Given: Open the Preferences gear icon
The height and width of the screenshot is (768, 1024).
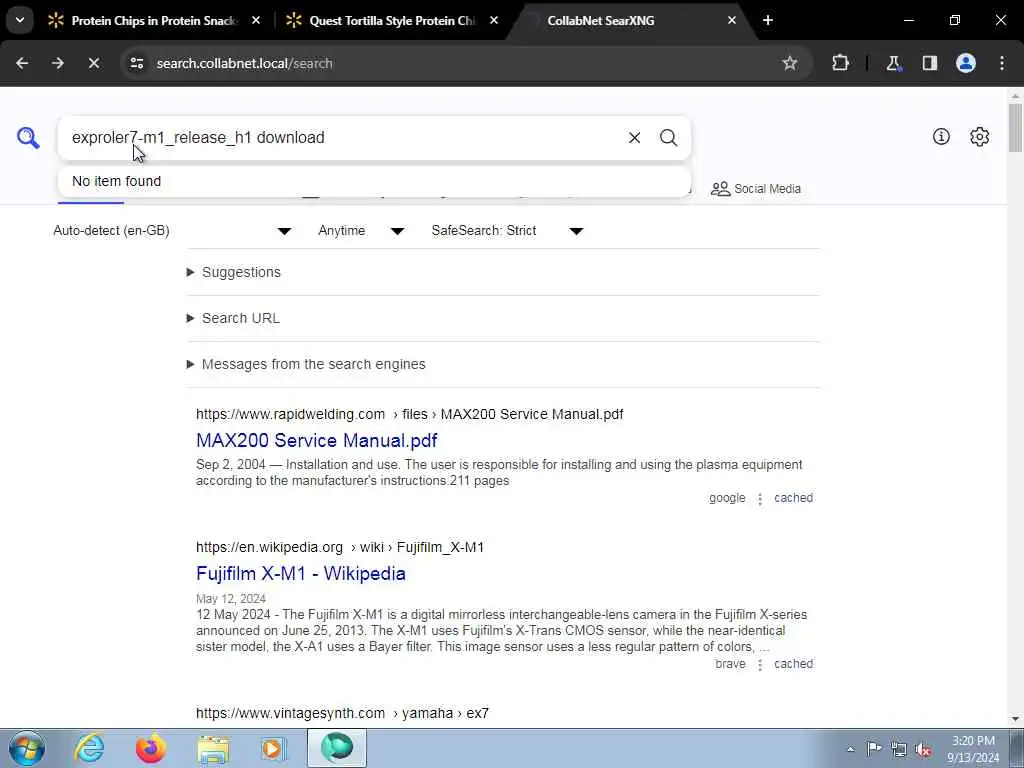Looking at the screenshot, I should click(980, 136).
